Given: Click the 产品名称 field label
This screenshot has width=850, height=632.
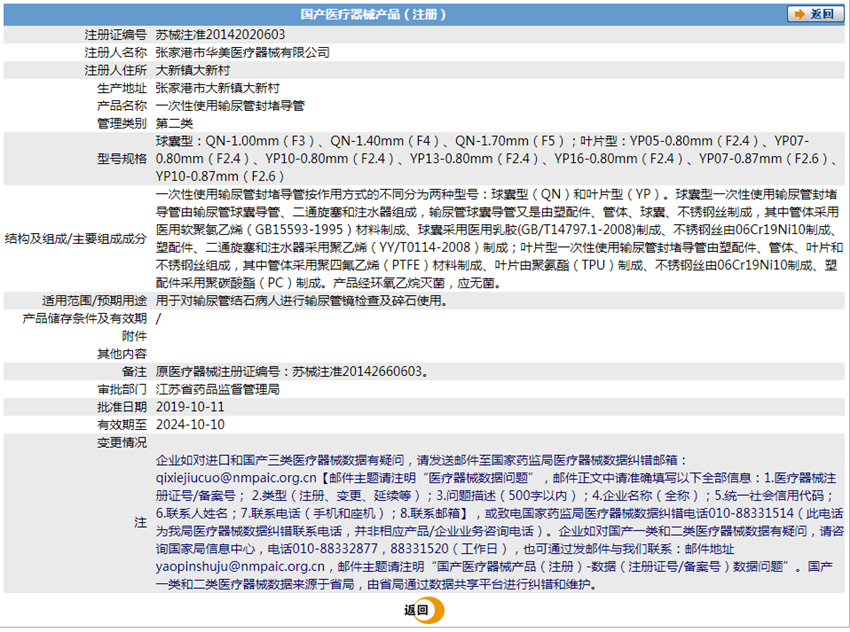Looking at the screenshot, I should click(x=121, y=106).
